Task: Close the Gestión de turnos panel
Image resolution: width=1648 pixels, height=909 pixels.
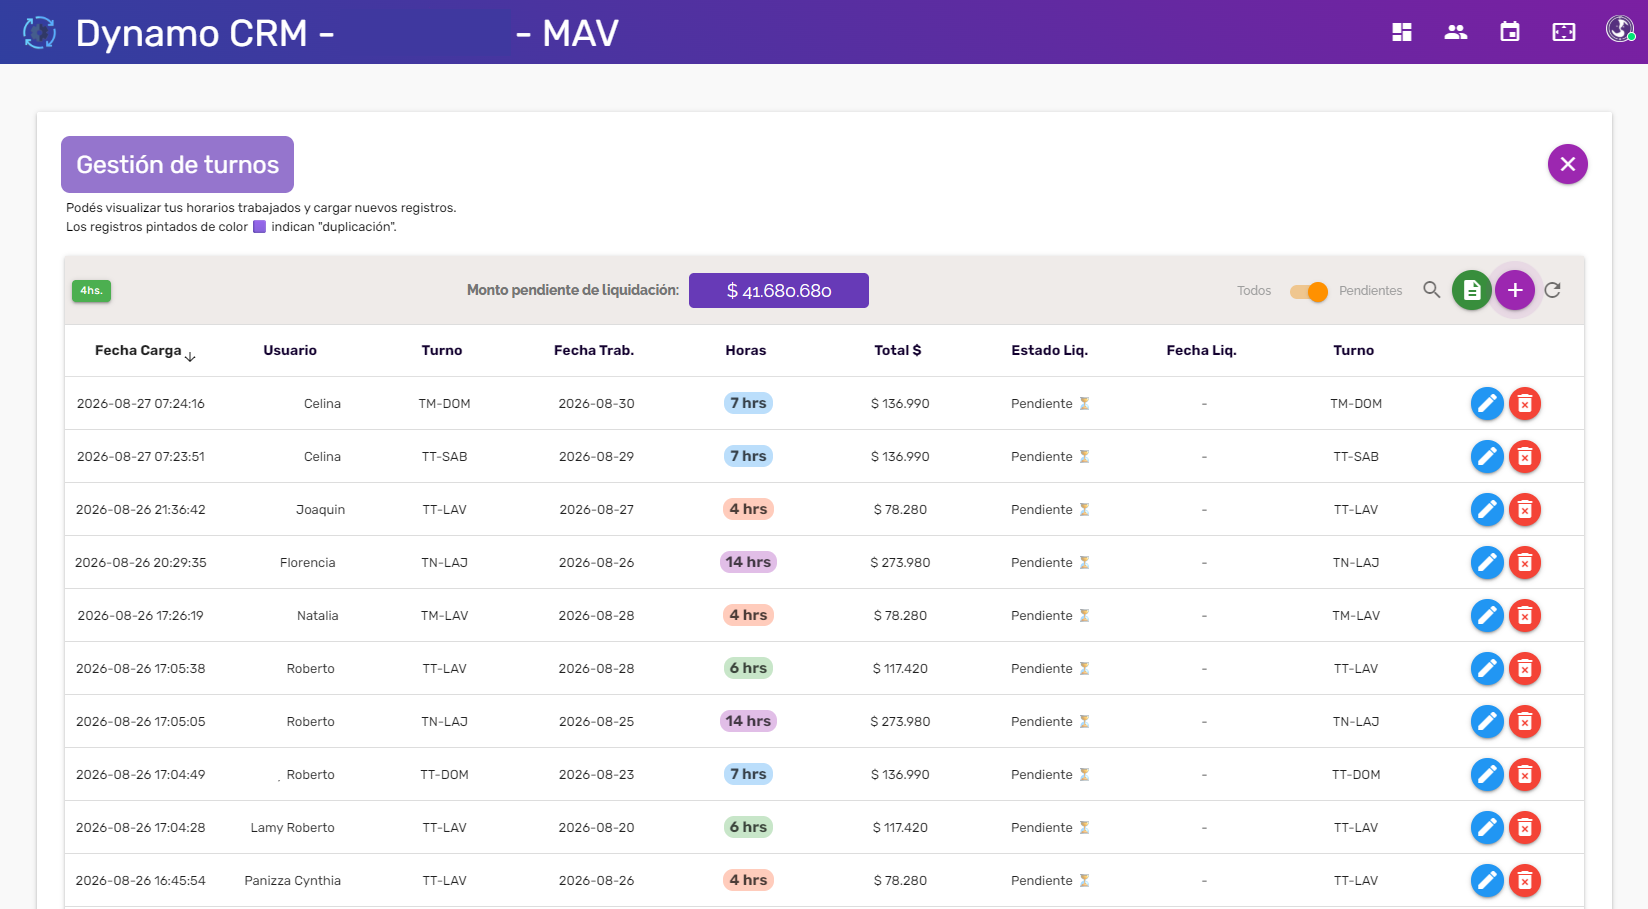Action: (x=1568, y=164)
